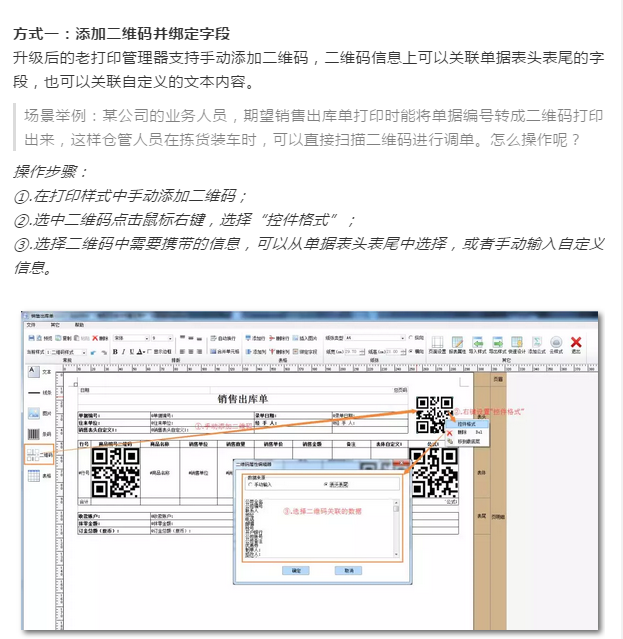
Task: Click the 删除行 delete row icon
Action: (x=272, y=338)
